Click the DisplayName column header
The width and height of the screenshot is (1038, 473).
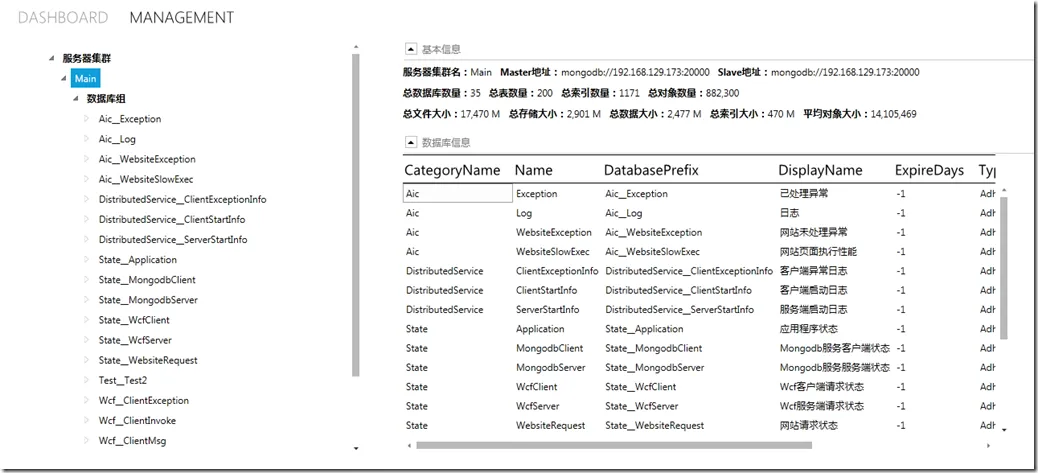(820, 170)
